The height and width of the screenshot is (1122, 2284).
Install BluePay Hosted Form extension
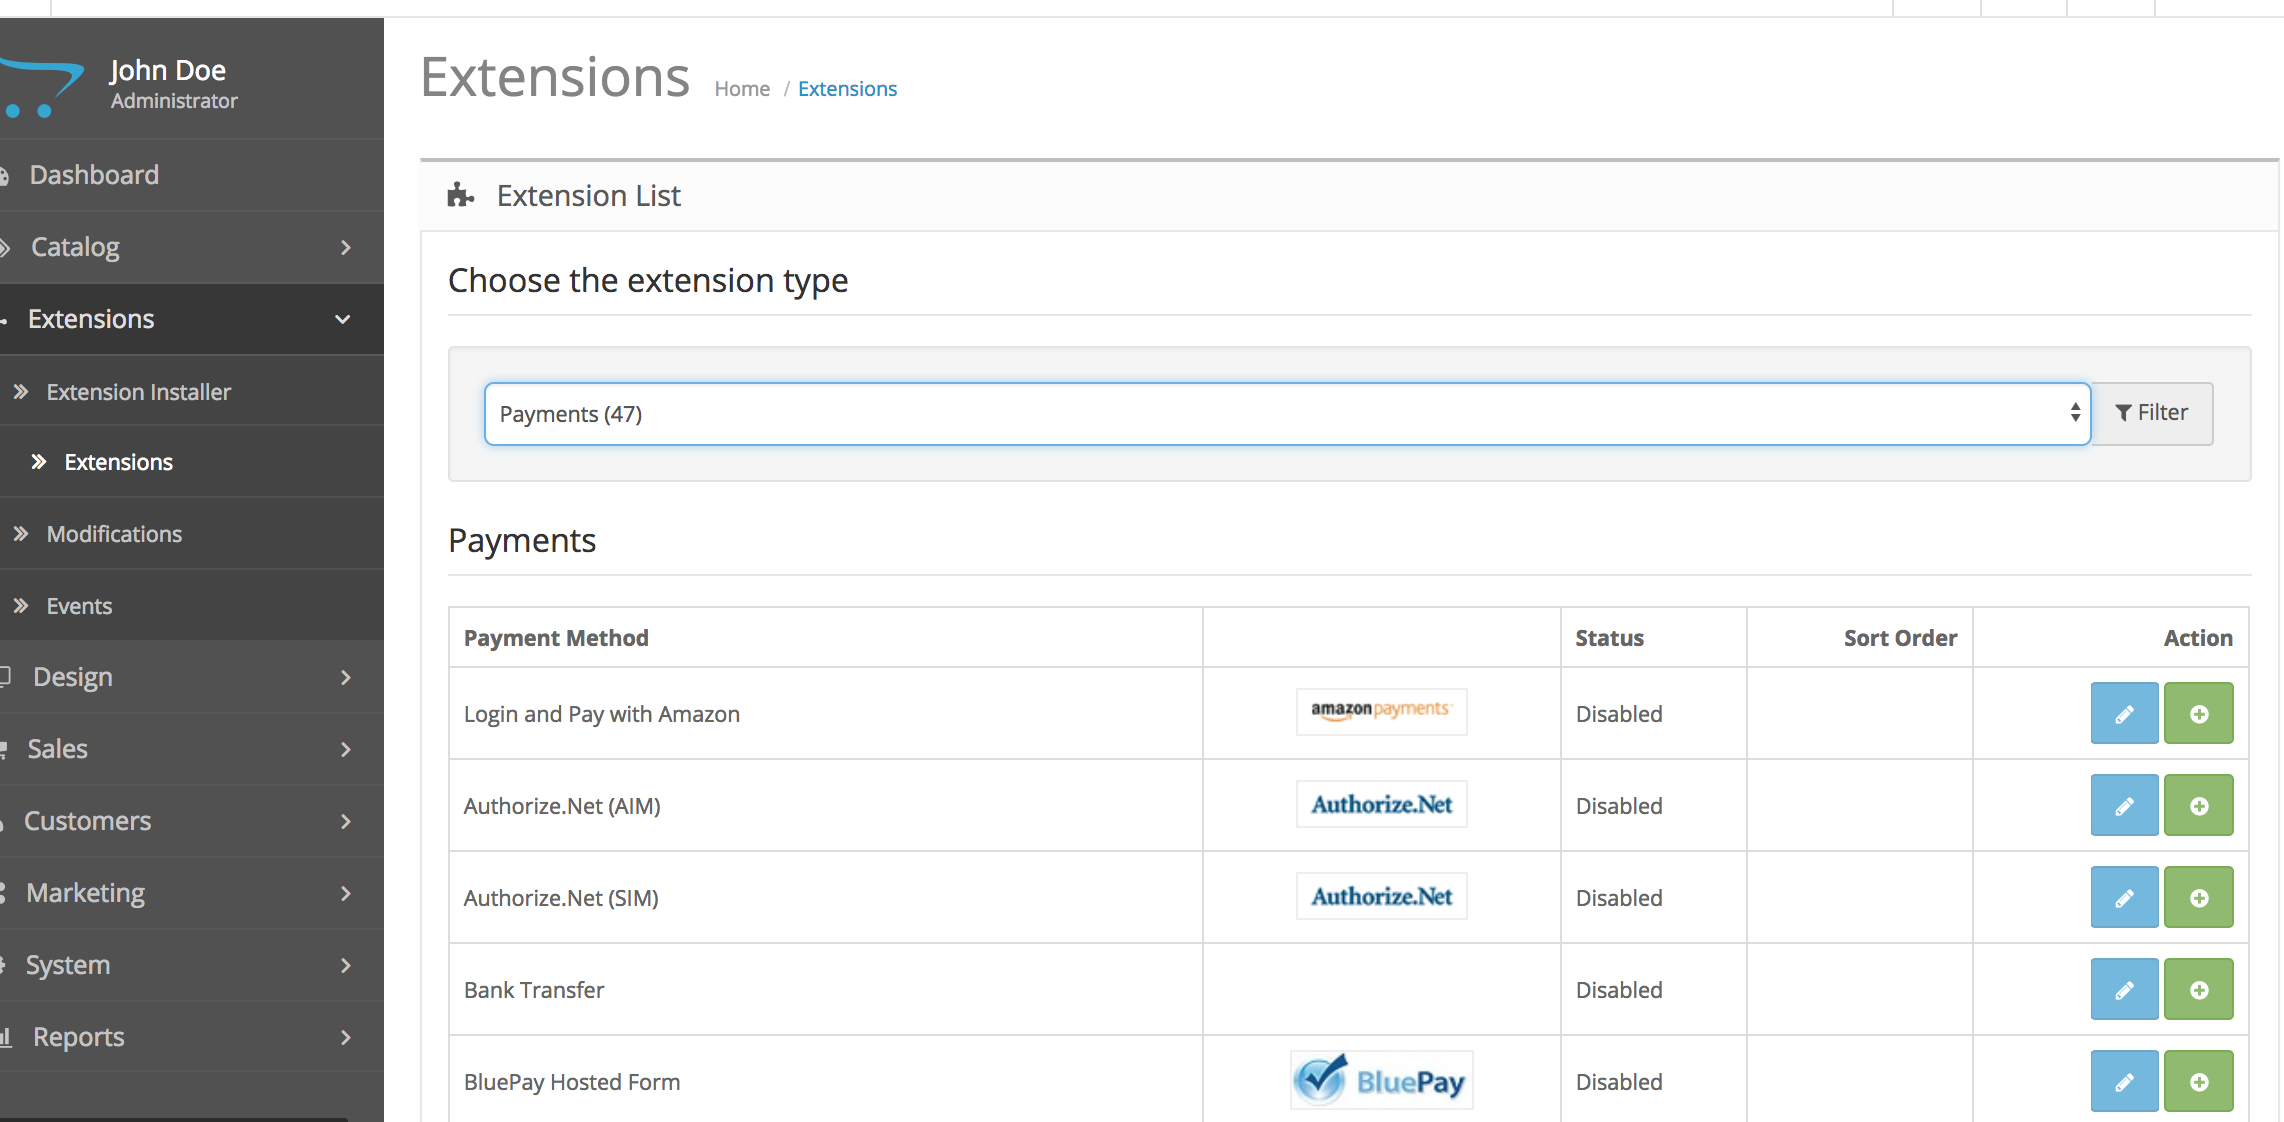click(2198, 1081)
